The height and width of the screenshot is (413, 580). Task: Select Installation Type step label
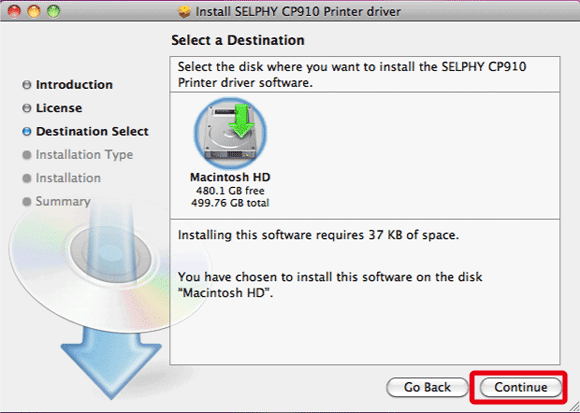pos(84,155)
